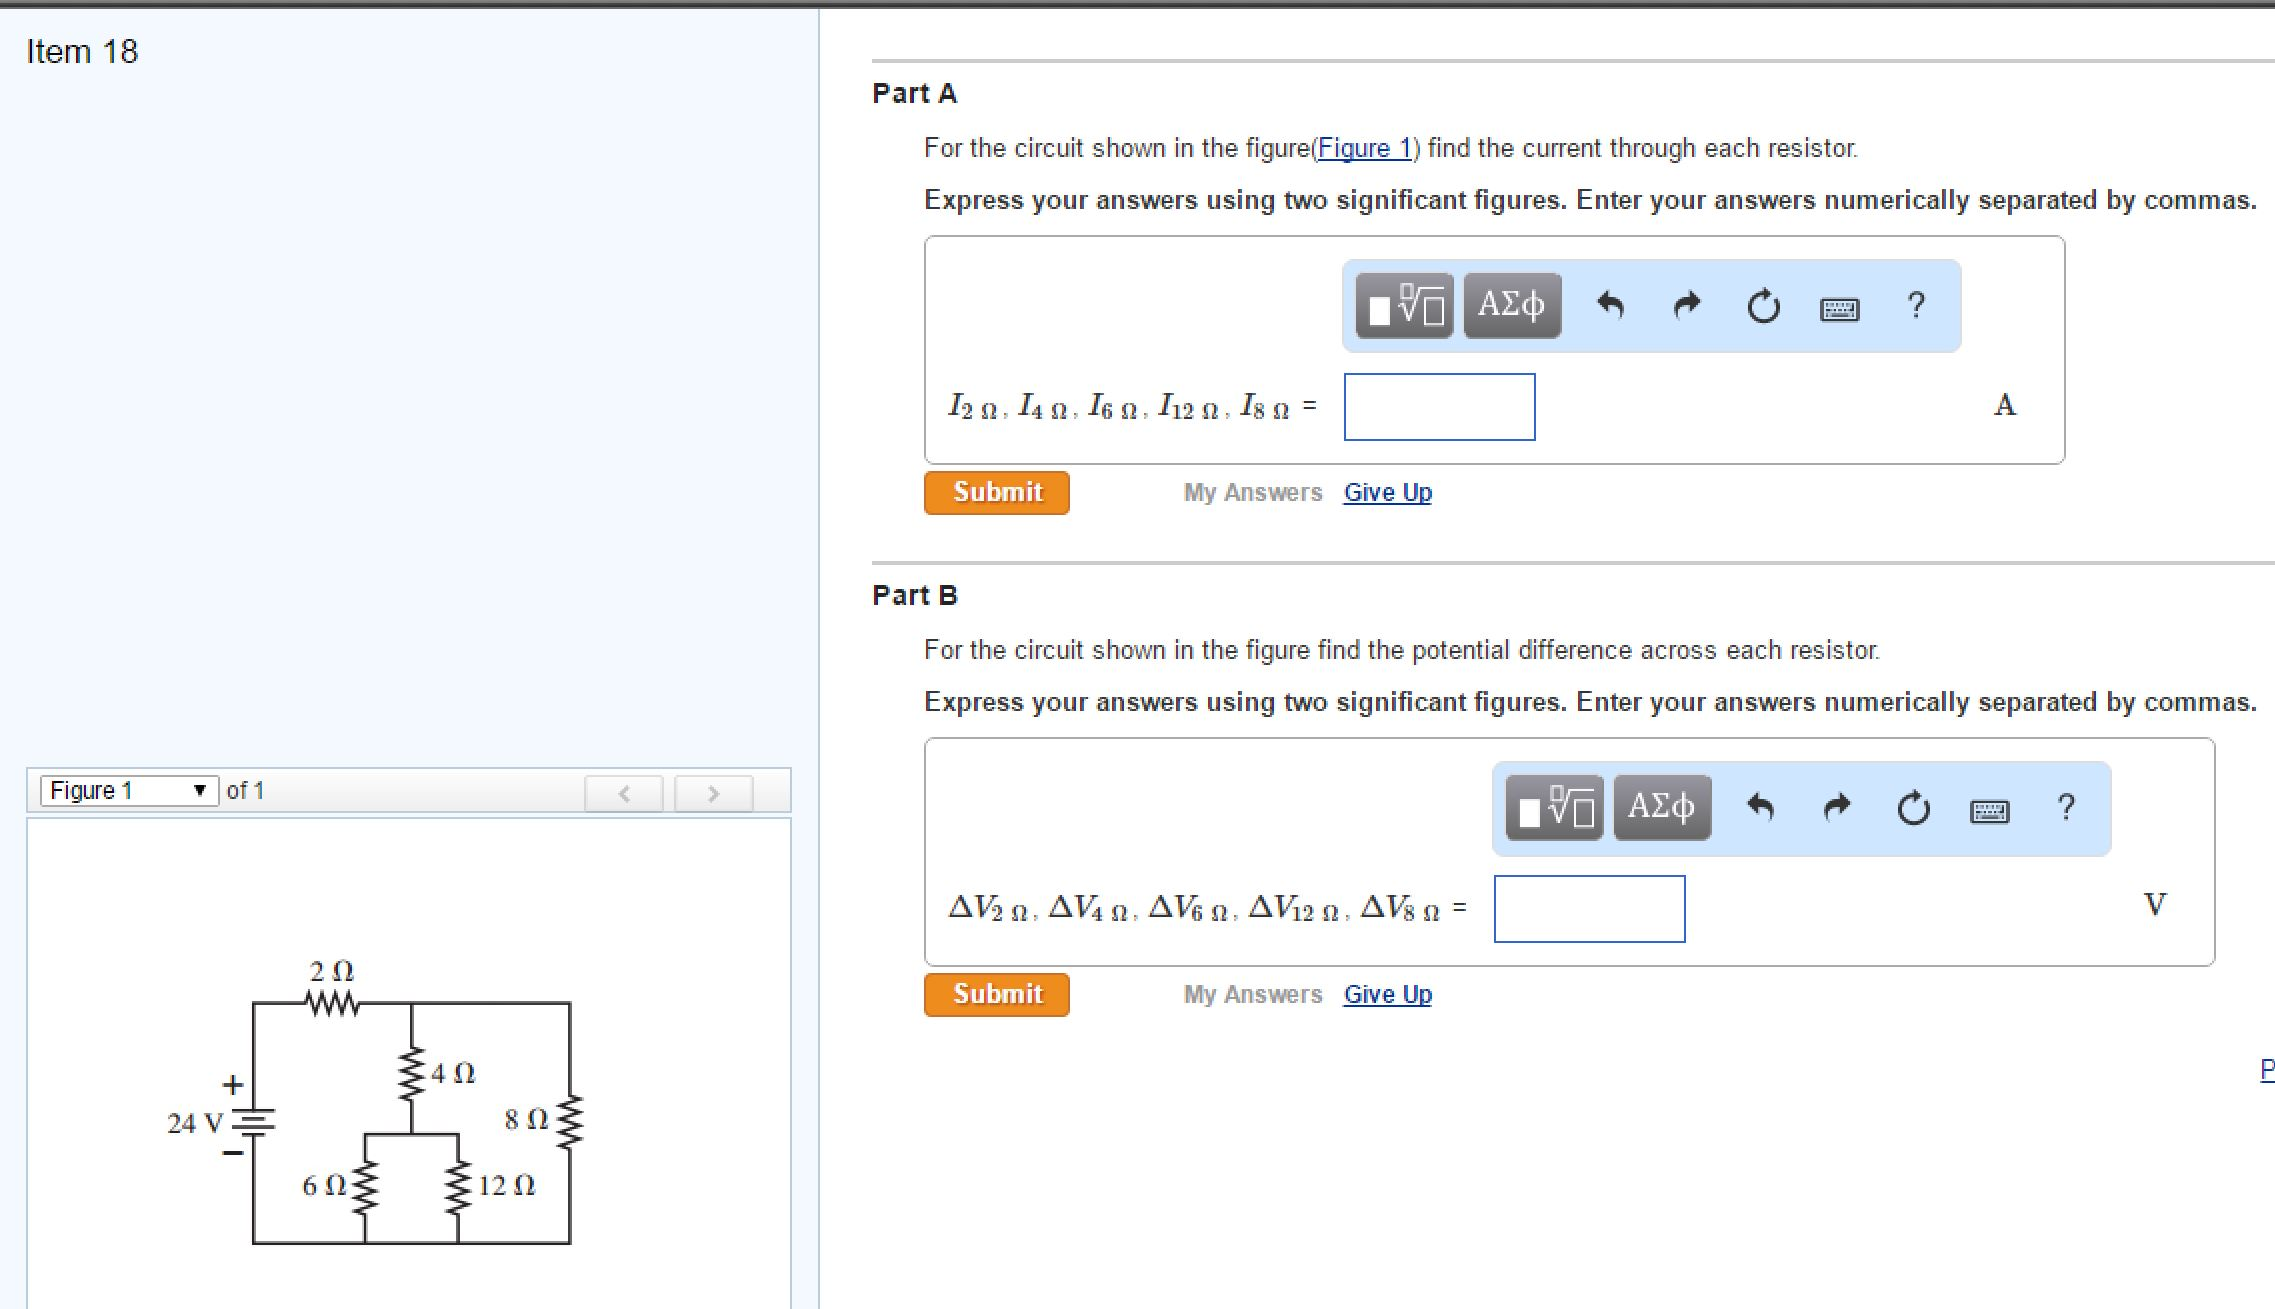
Task: Open the Greek symbols ΑΣΦ palette in Part A
Action: tap(1510, 306)
